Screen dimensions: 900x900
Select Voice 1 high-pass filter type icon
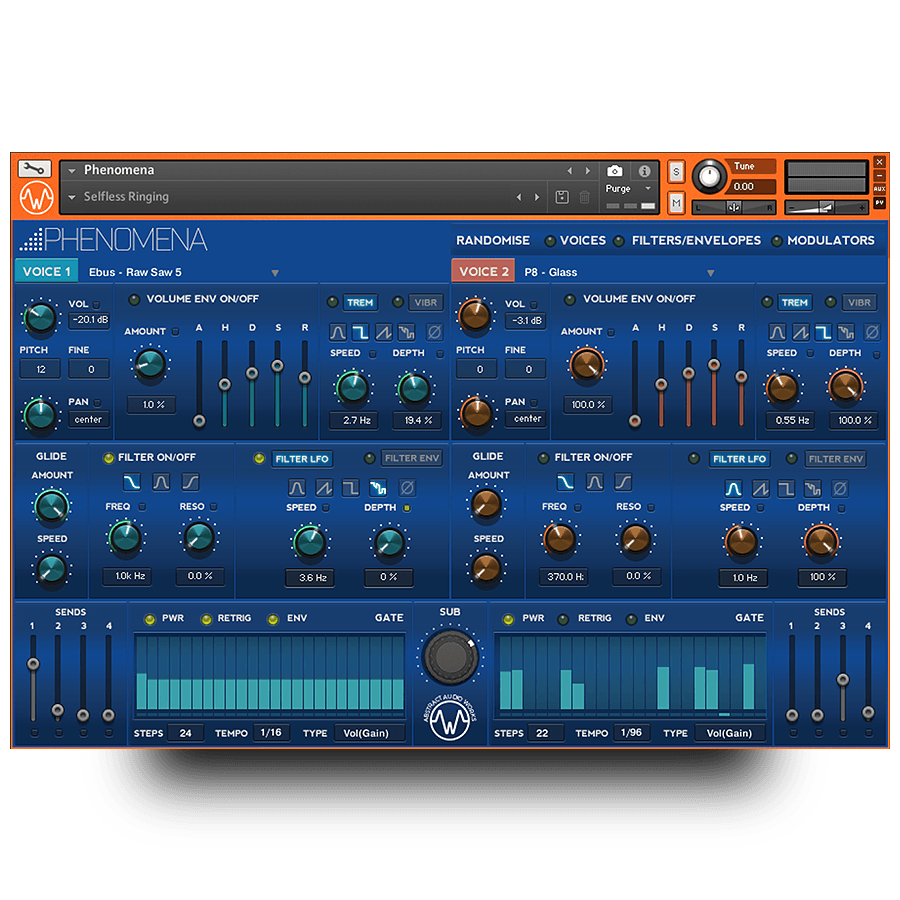pos(191,482)
